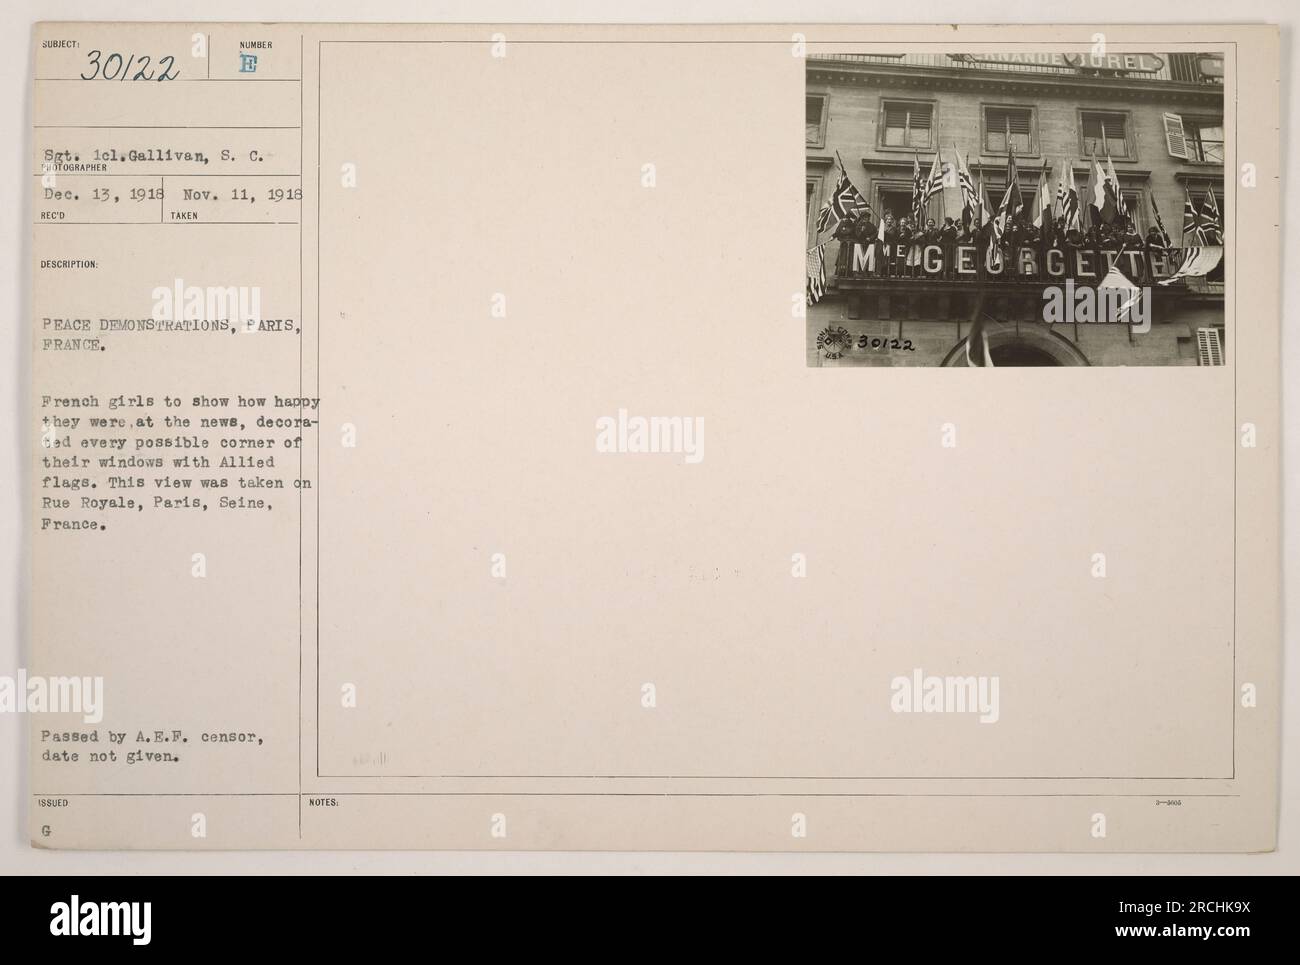Open the balcony photograph thumbnail
1300x965 pixels.
pos(1015,209)
